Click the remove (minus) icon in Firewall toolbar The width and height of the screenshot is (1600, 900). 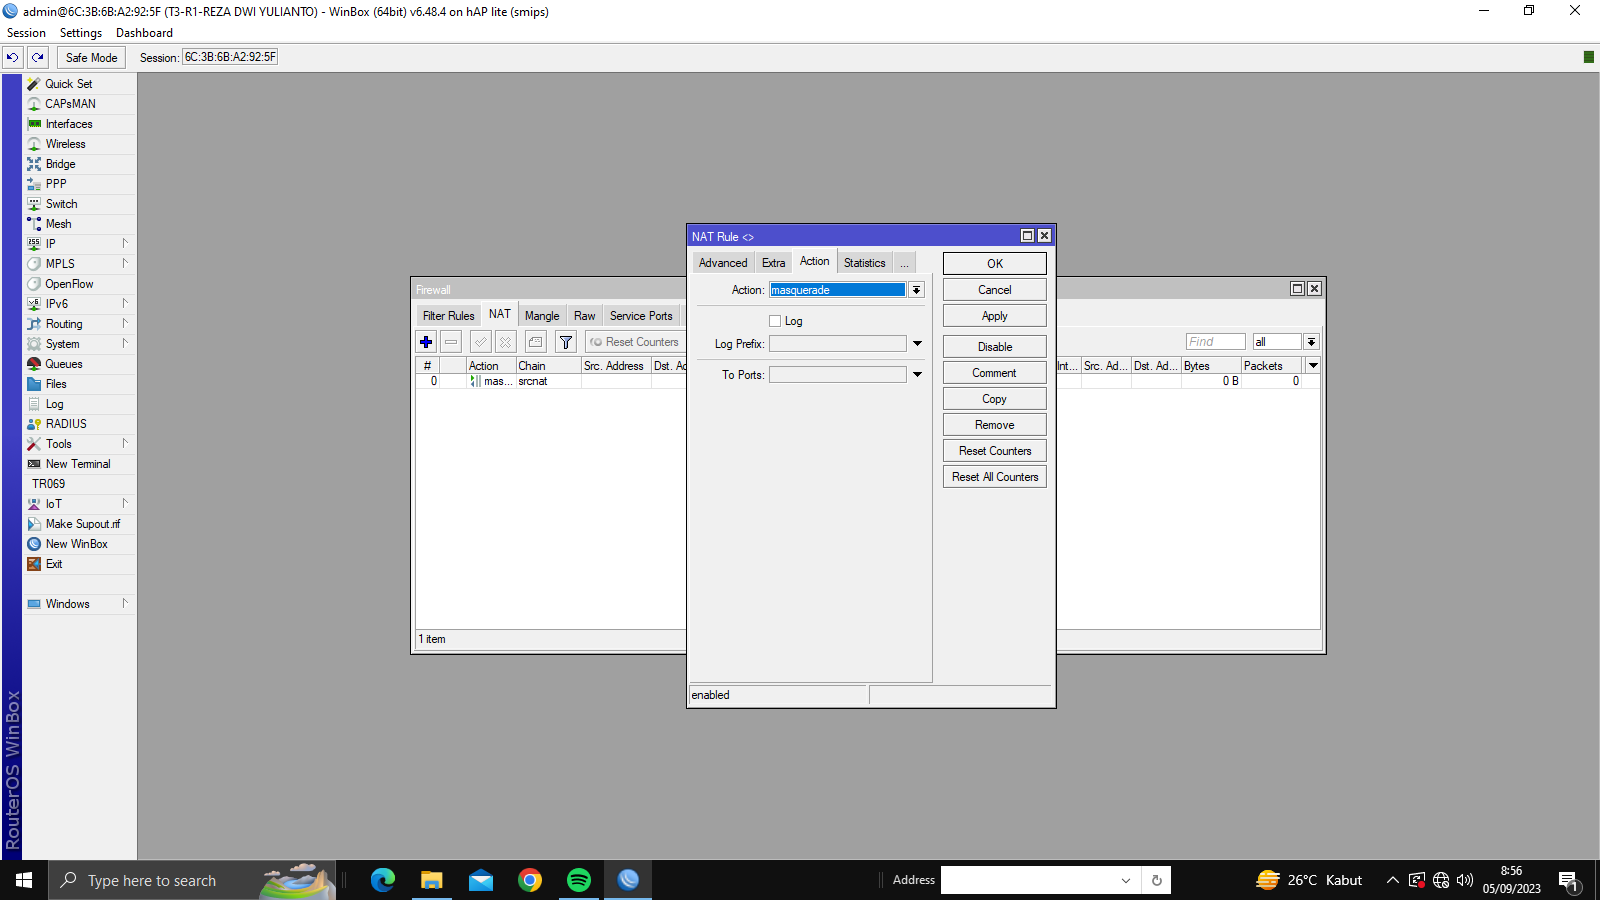451,342
